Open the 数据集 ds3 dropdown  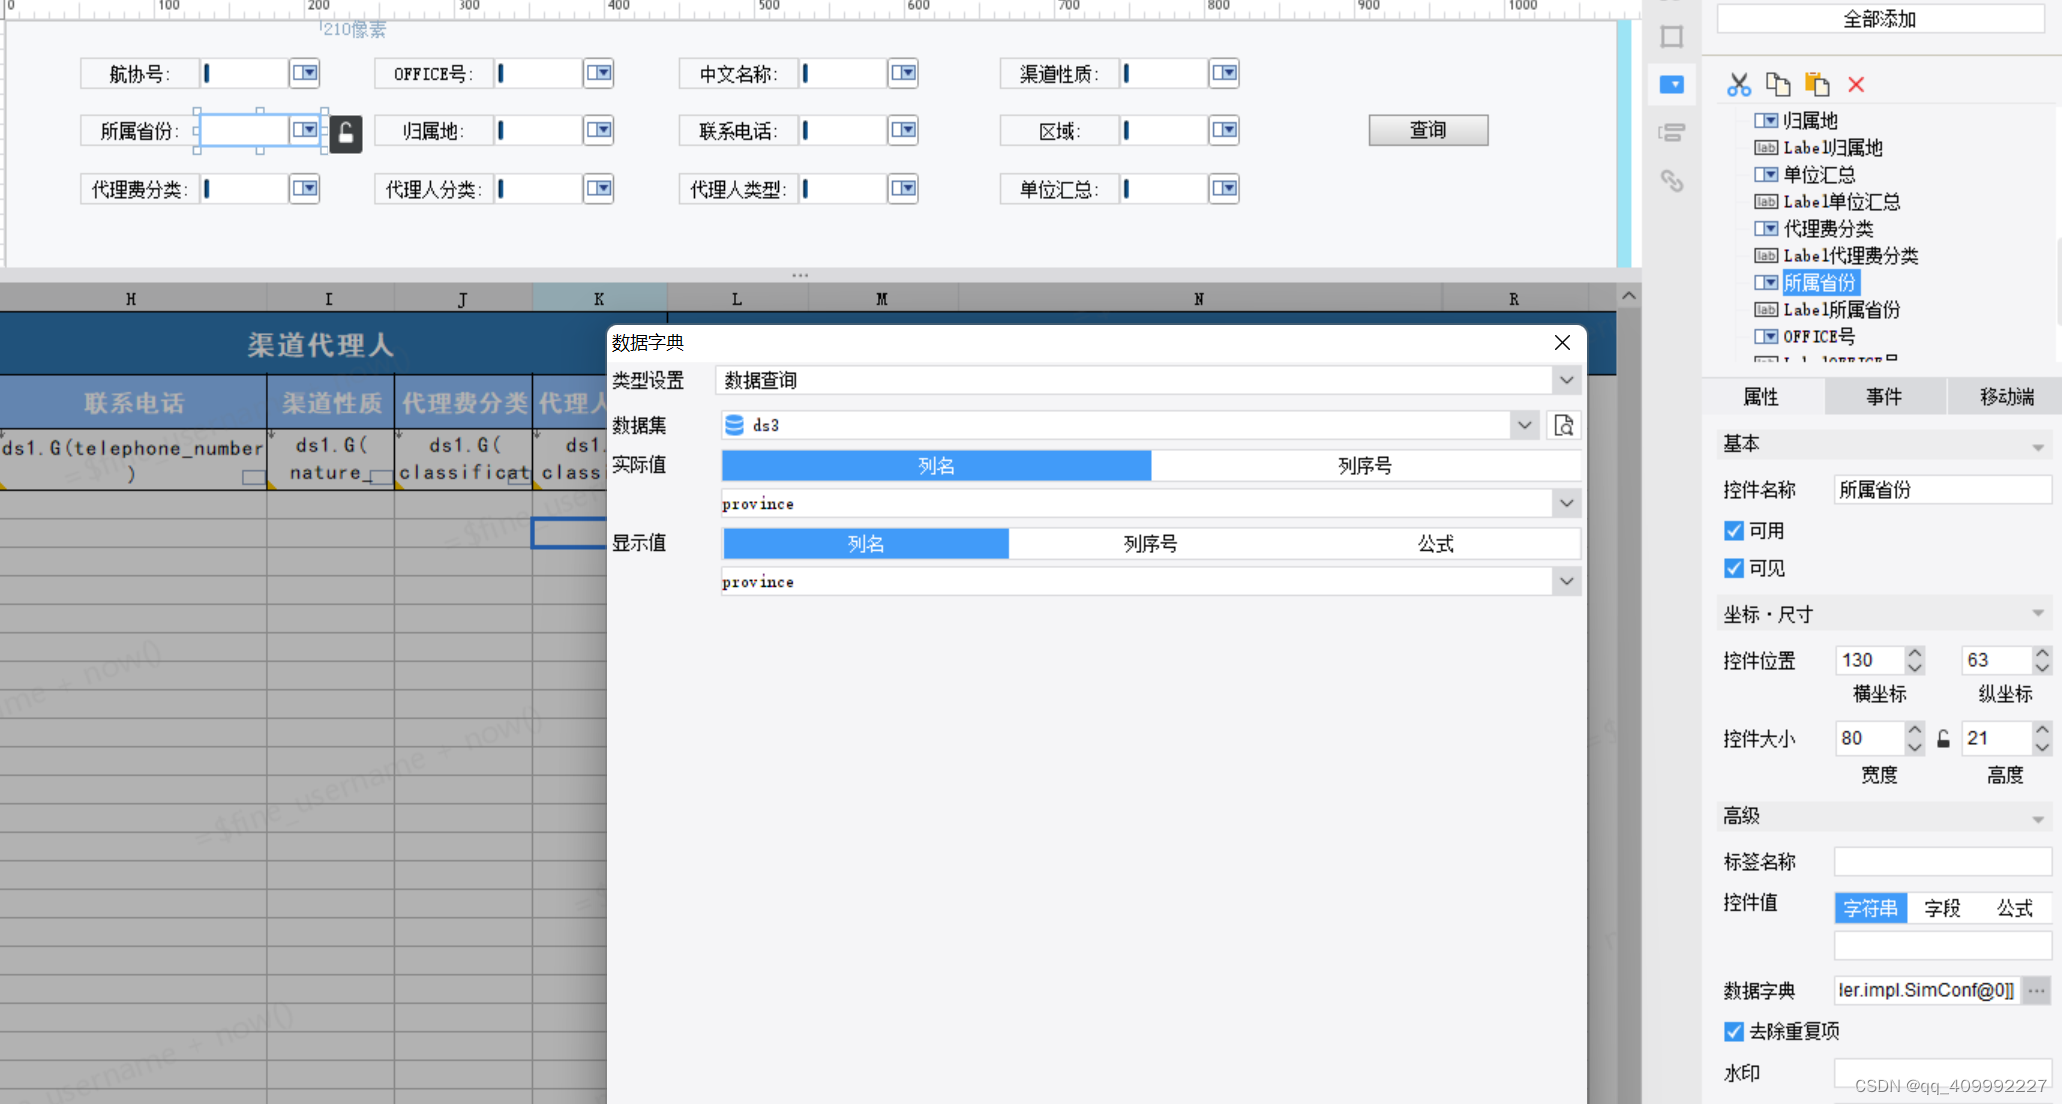click(x=1524, y=425)
